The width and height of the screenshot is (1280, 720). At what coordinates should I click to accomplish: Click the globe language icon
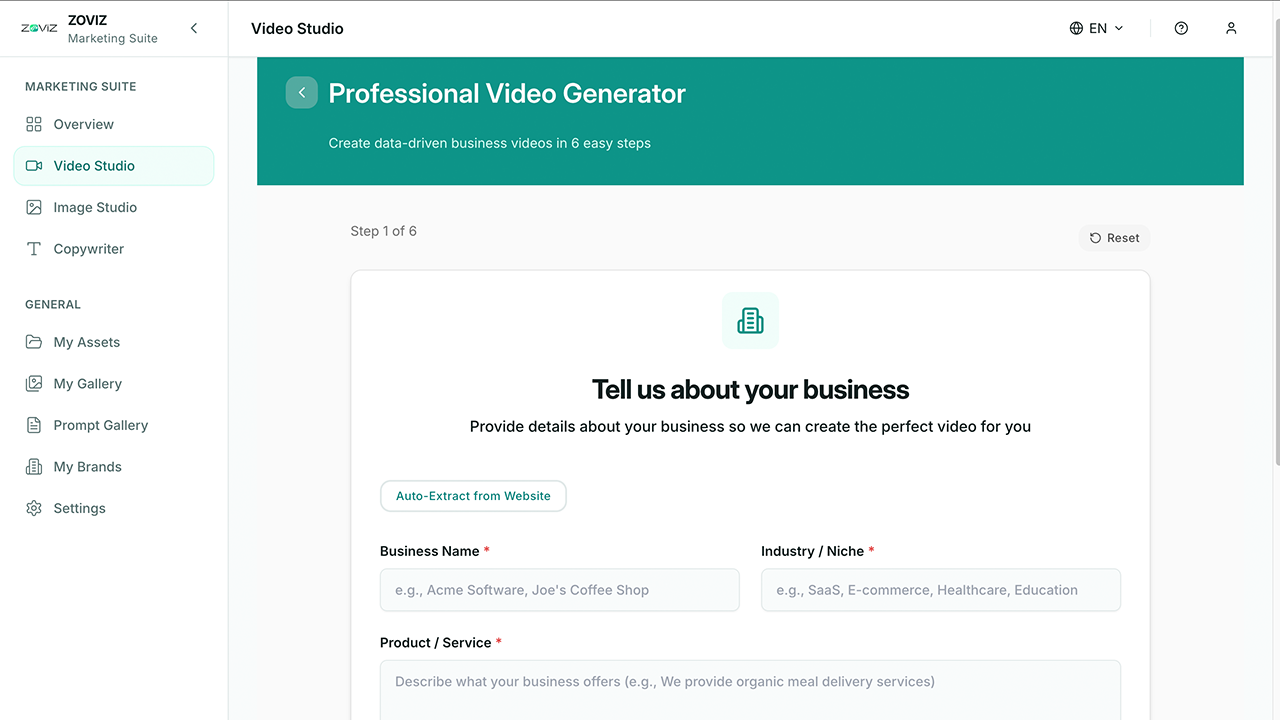pyautogui.click(x=1076, y=28)
